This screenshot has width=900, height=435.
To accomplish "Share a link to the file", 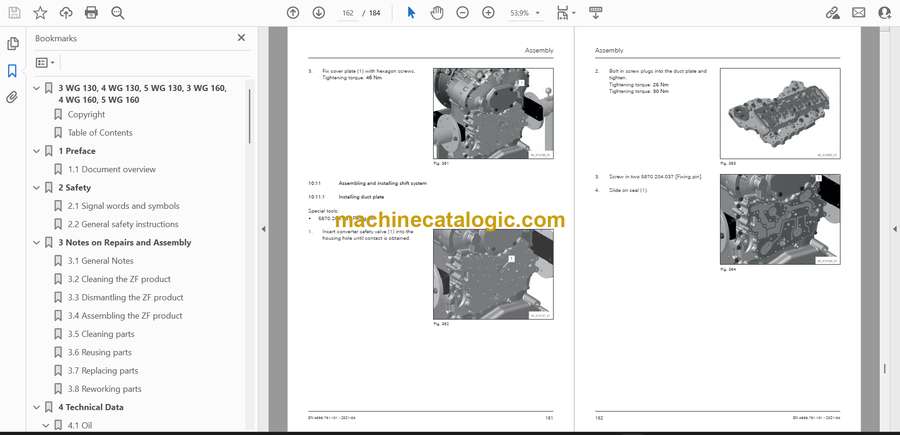I will pyautogui.click(x=832, y=13).
